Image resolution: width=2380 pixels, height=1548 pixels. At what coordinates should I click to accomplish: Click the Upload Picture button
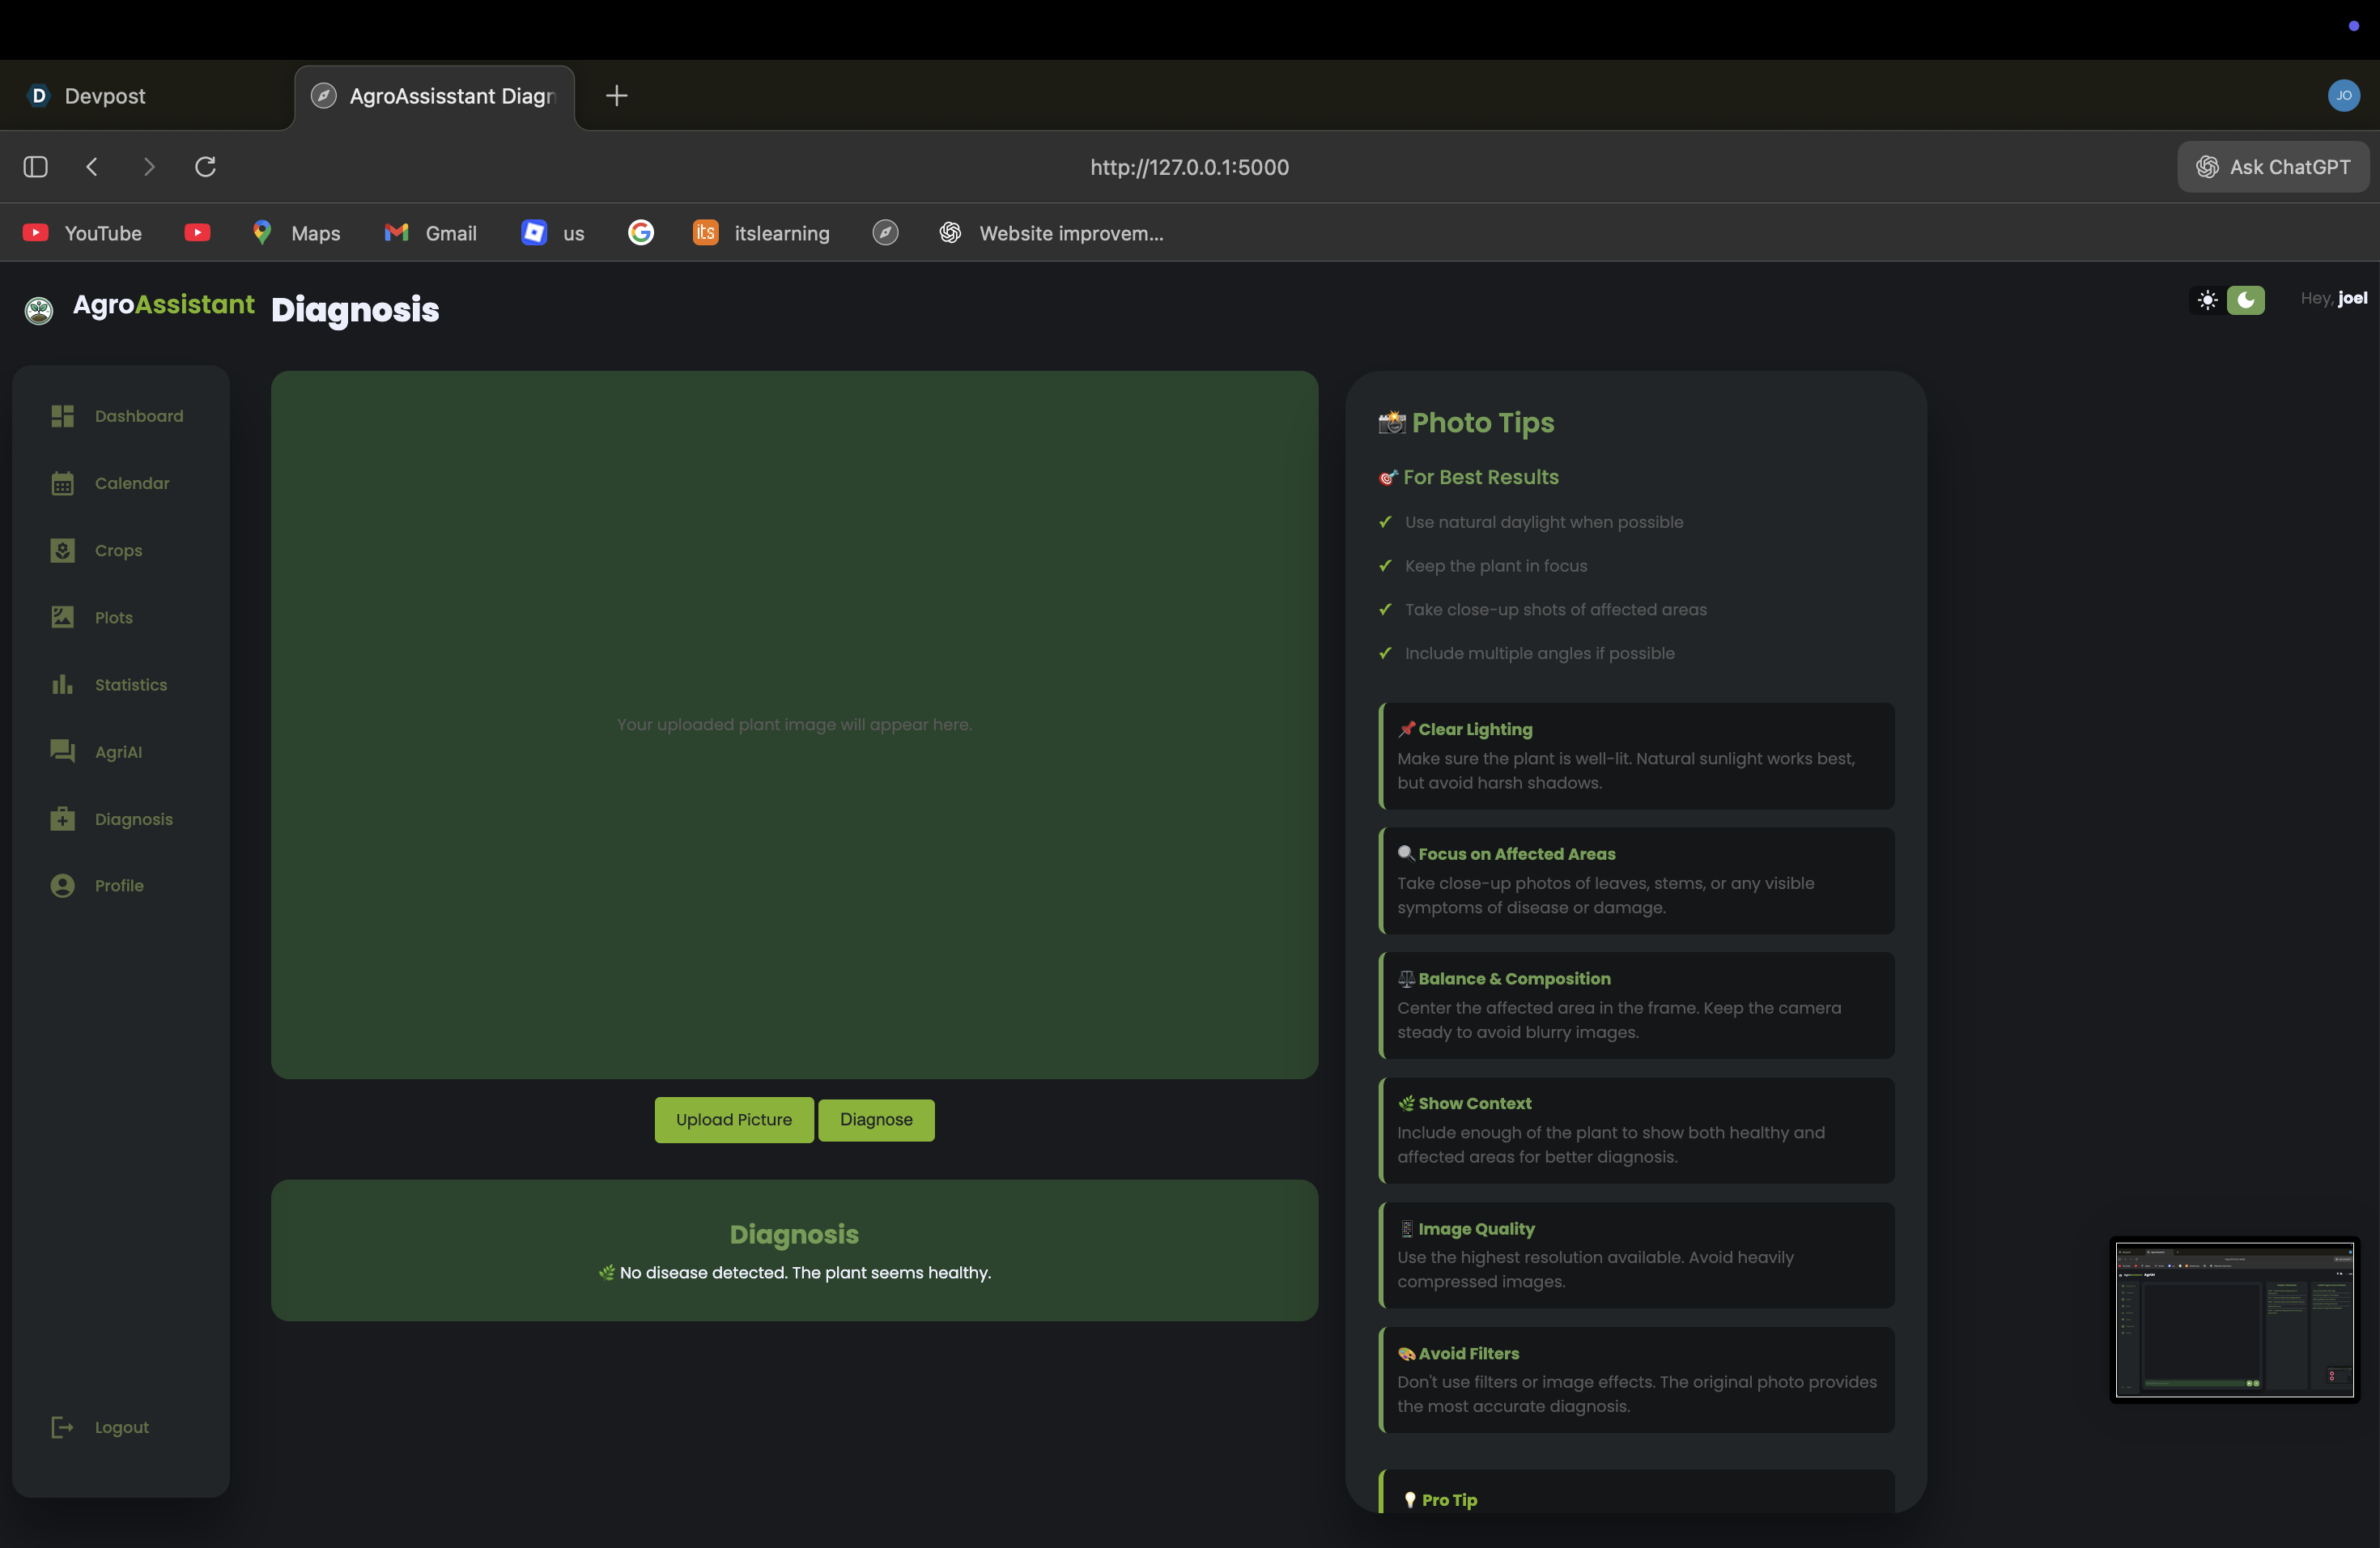(x=733, y=1120)
